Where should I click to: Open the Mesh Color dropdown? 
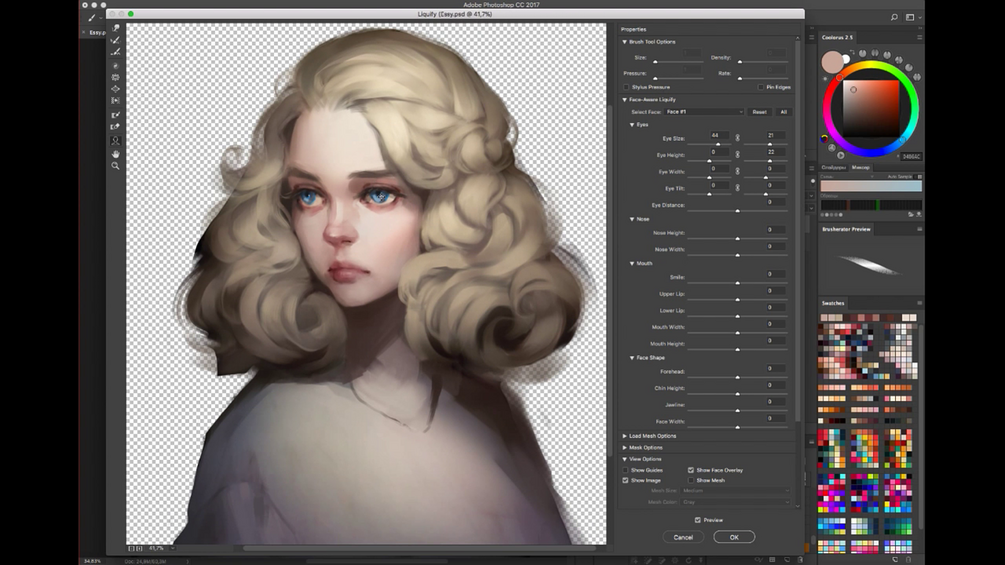coord(735,502)
